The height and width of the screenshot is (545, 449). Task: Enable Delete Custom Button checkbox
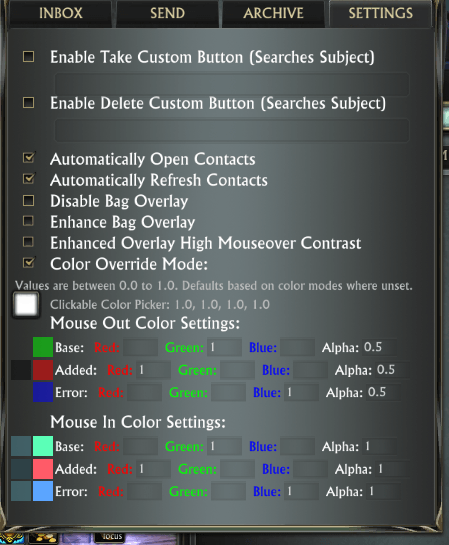point(28,103)
